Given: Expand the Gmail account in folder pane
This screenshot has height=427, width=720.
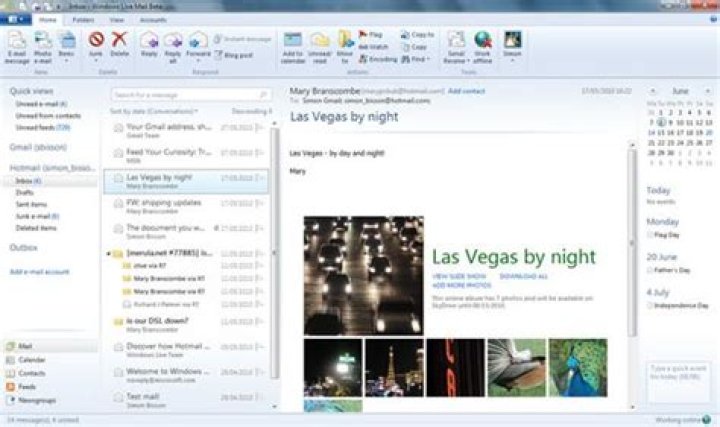Looking at the screenshot, I should click(x=38, y=147).
